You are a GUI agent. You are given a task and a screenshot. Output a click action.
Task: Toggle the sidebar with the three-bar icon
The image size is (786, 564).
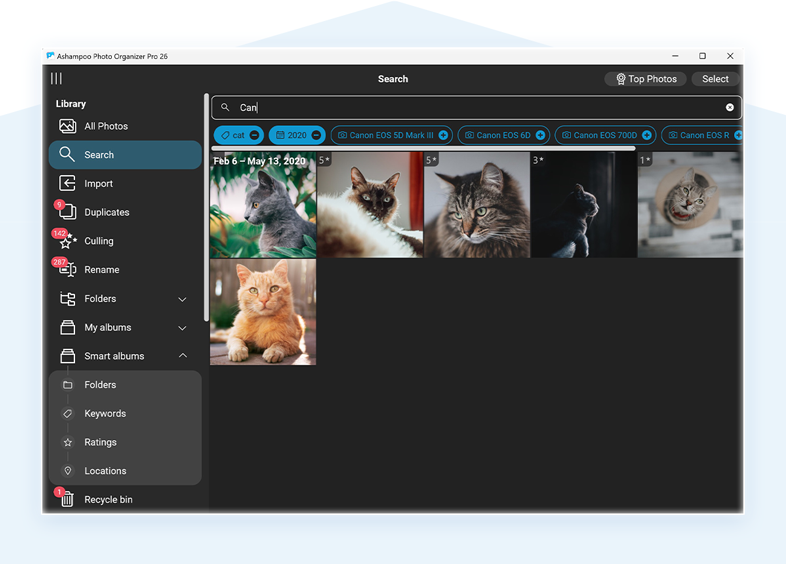pyautogui.click(x=56, y=78)
